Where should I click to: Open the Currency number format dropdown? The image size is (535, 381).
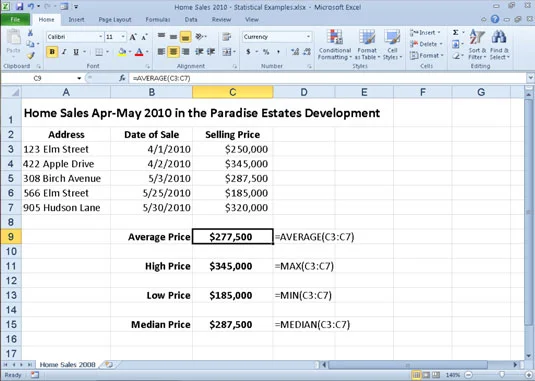click(x=308, y=37)
